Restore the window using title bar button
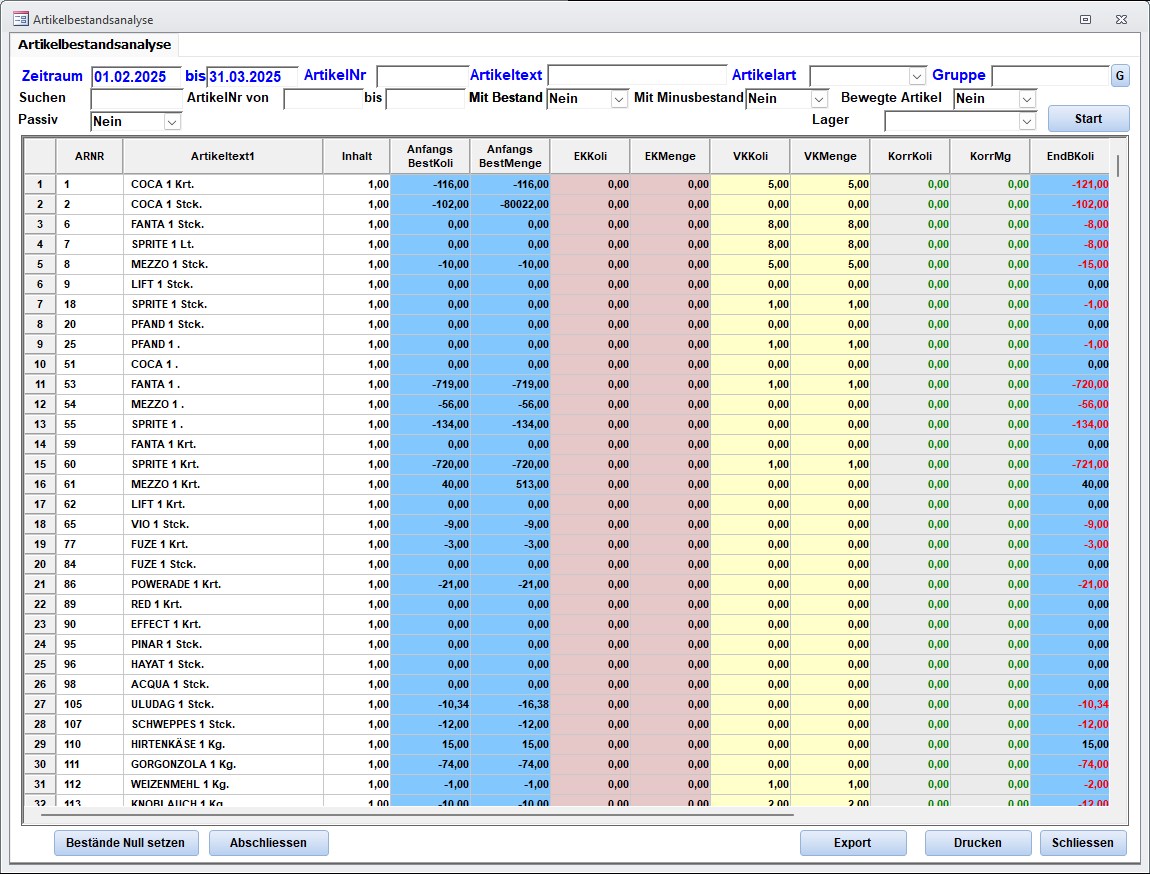Image resolution: width=1150 pixels, height=874 pixels. click(1085, 19)
